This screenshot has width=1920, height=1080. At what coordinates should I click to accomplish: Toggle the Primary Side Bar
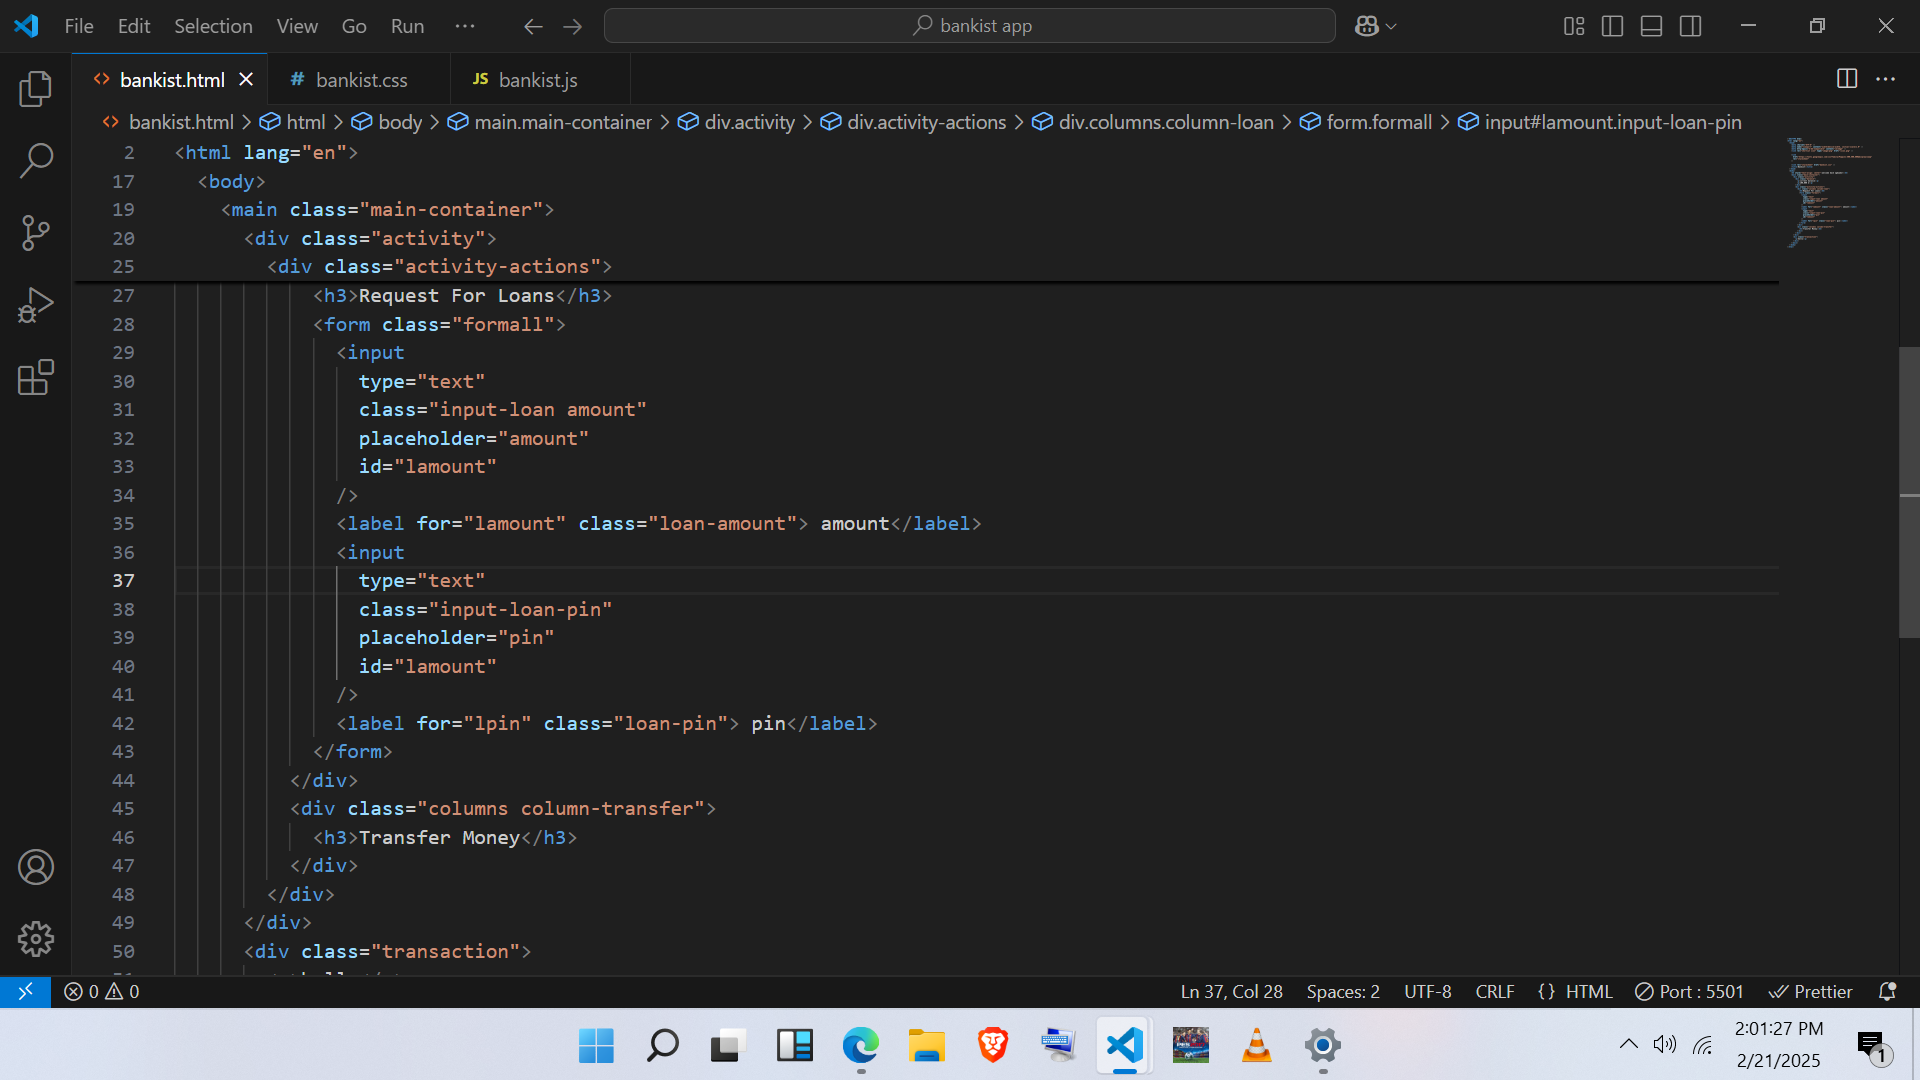click(x=1612, y=26)
